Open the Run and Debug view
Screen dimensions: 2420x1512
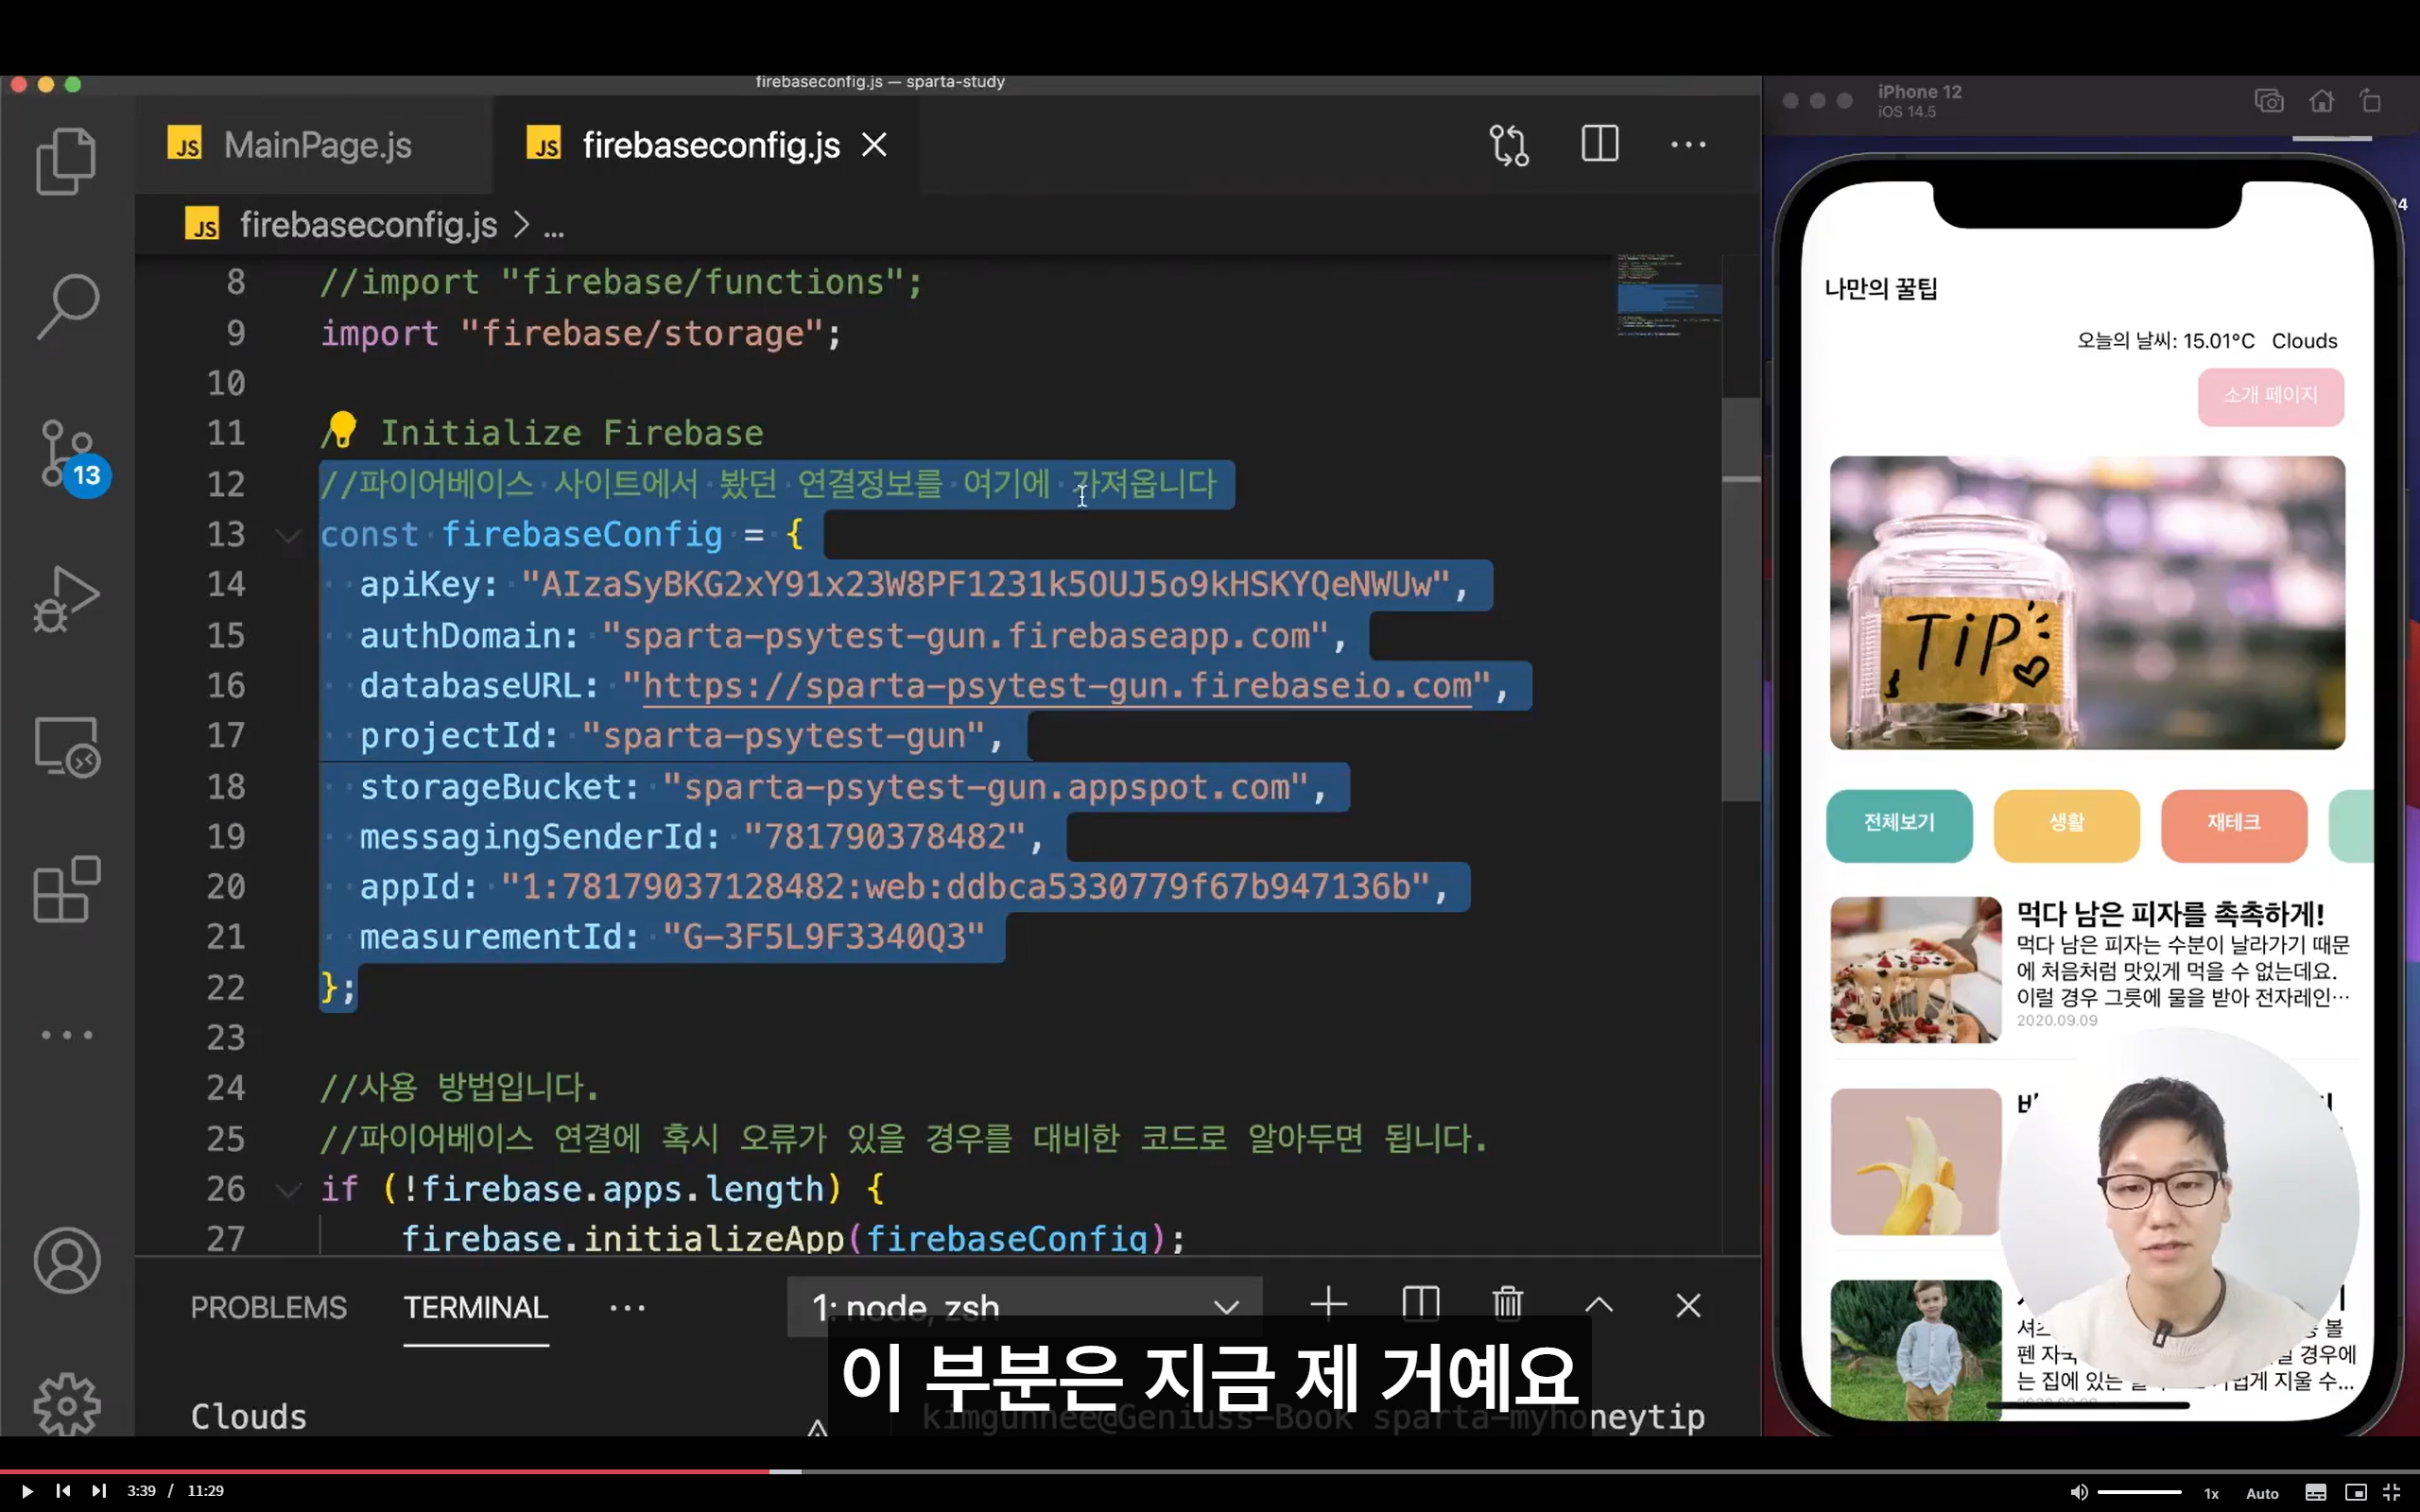point(66,600)
